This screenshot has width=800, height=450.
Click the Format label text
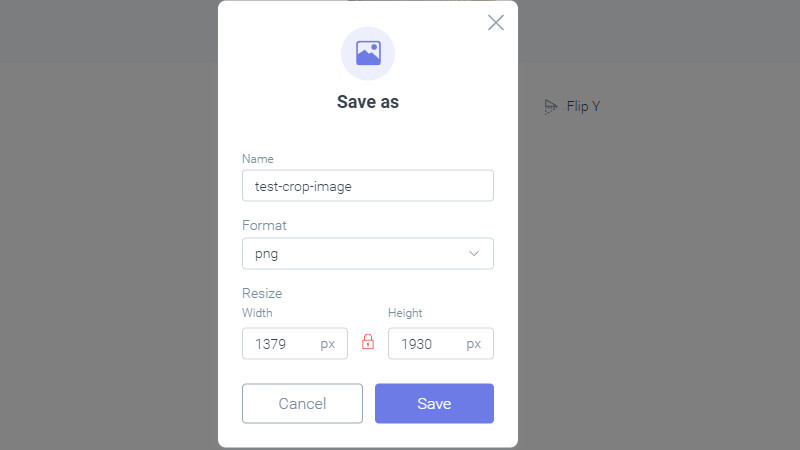click(264, 226)
